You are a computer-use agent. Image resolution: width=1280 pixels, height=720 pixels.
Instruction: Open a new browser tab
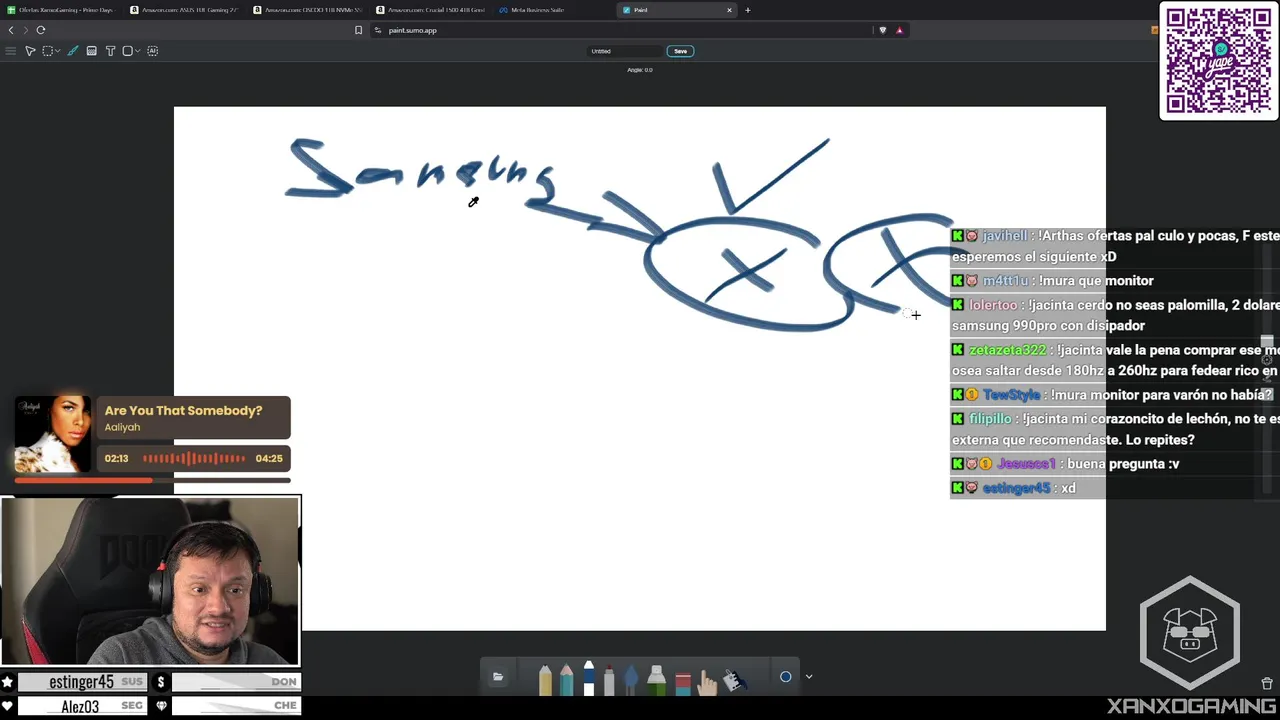click(x=748, y=10)
